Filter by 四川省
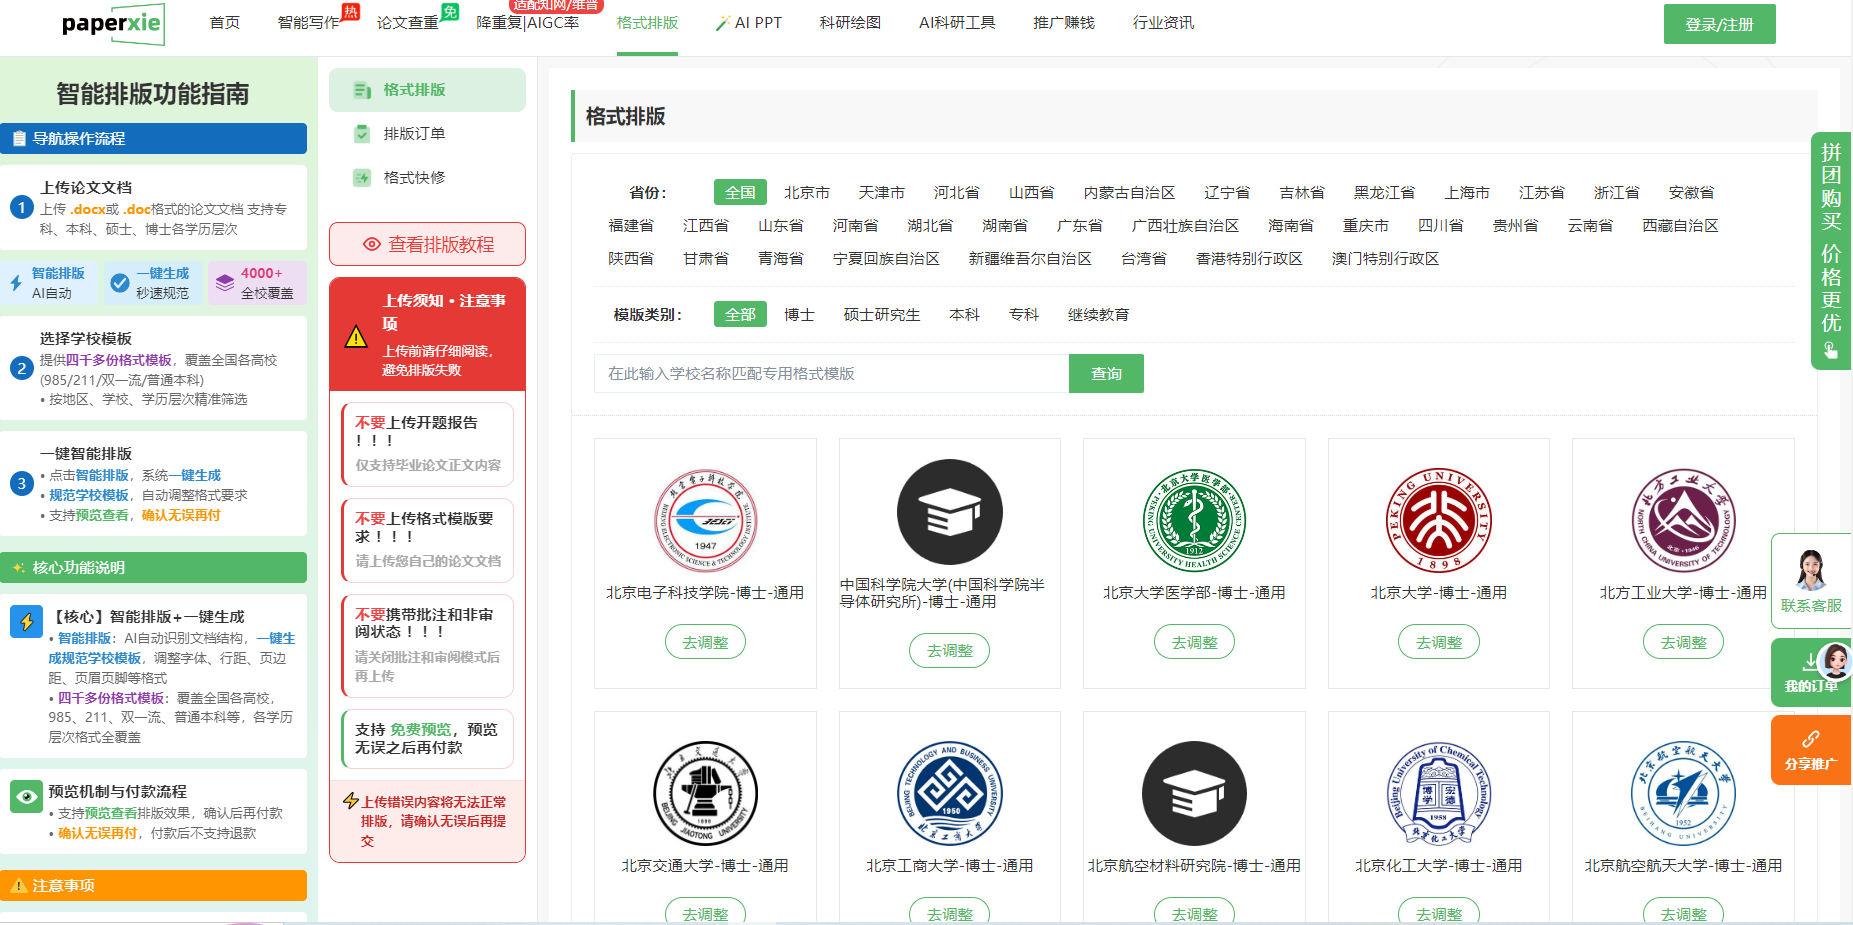The height and width of the screenshot is (925, 1853). [1441, 226]
